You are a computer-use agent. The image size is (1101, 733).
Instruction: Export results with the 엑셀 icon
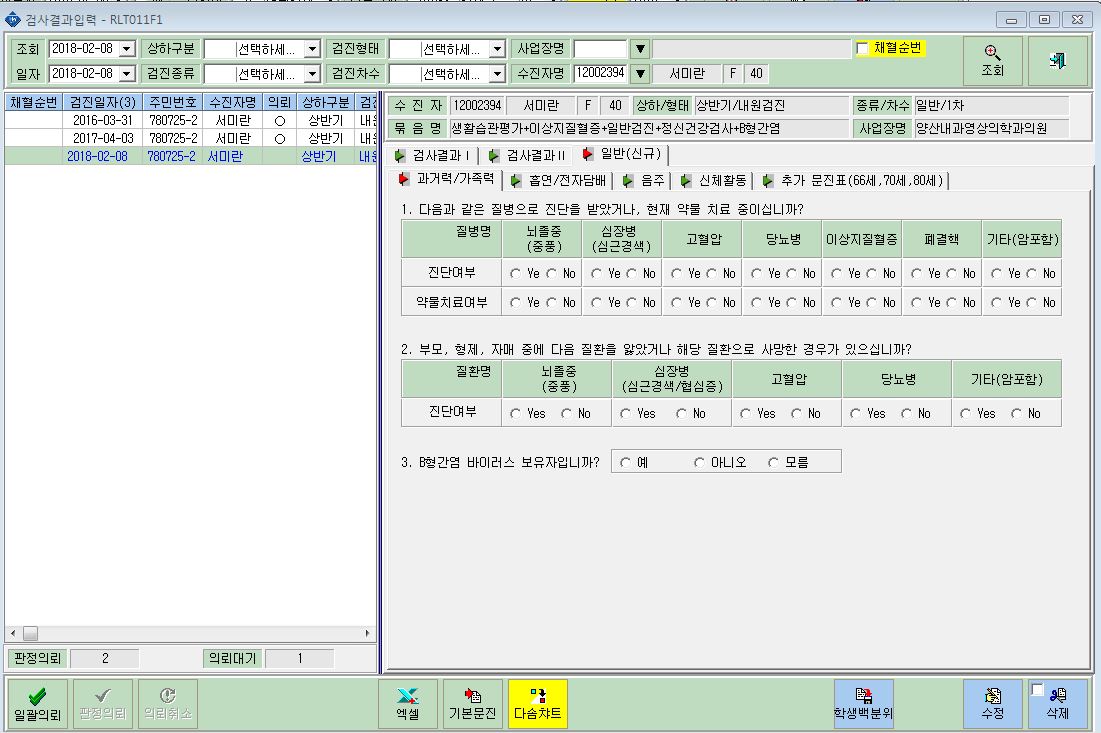pyautogui.click(x=407, y=704)
